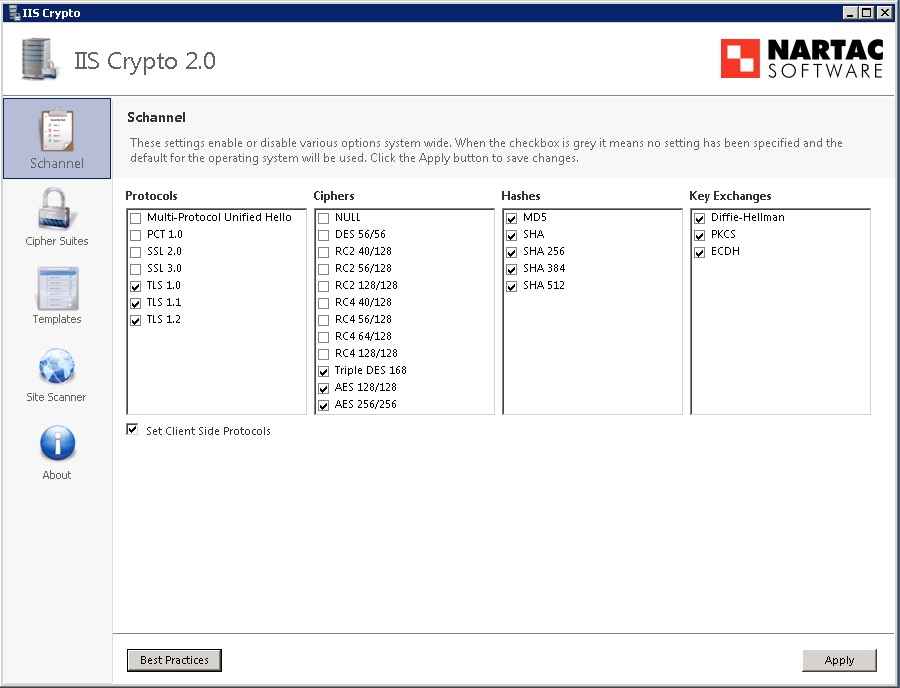Image resolution: width=900 pixels, height=688 pixels.
Task: Switch to Schannel tab label
Action: (57, 164)
